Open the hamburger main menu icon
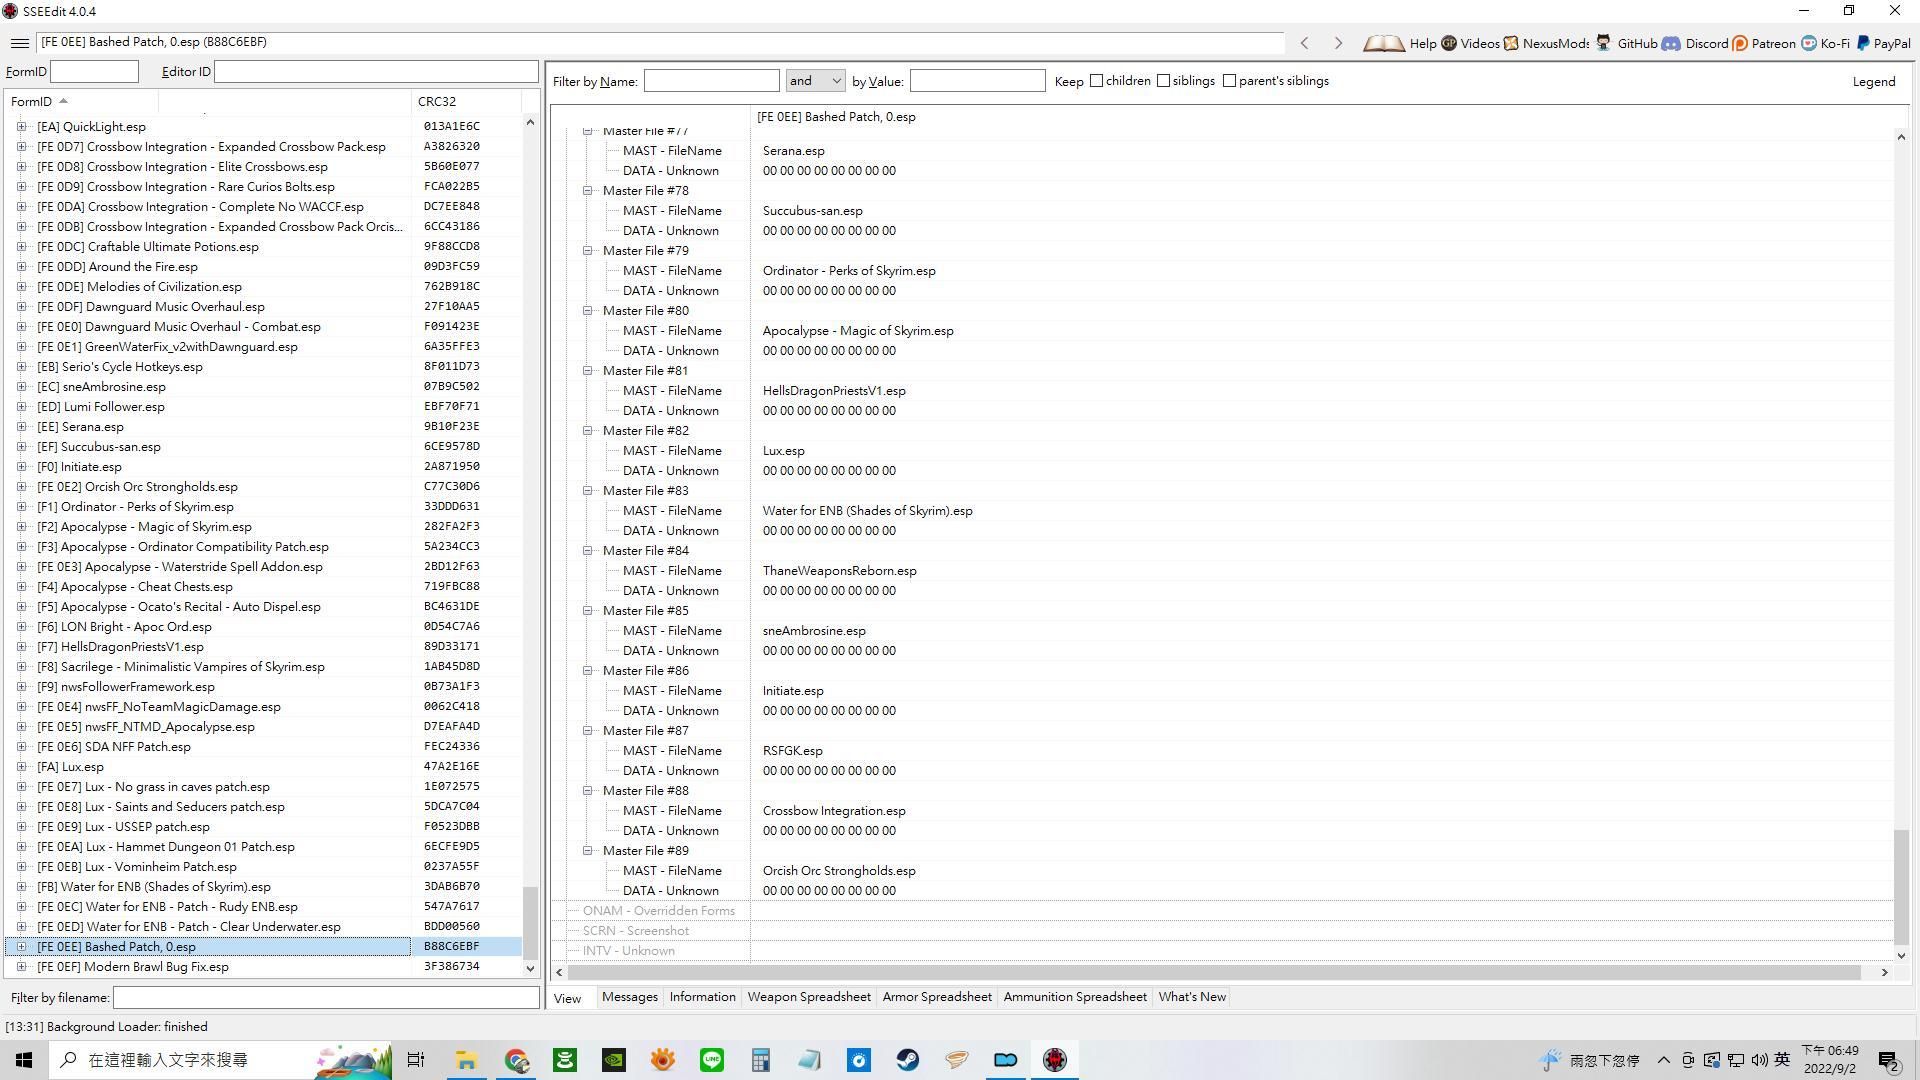The image size is (1920, 1080). [19, 43]
